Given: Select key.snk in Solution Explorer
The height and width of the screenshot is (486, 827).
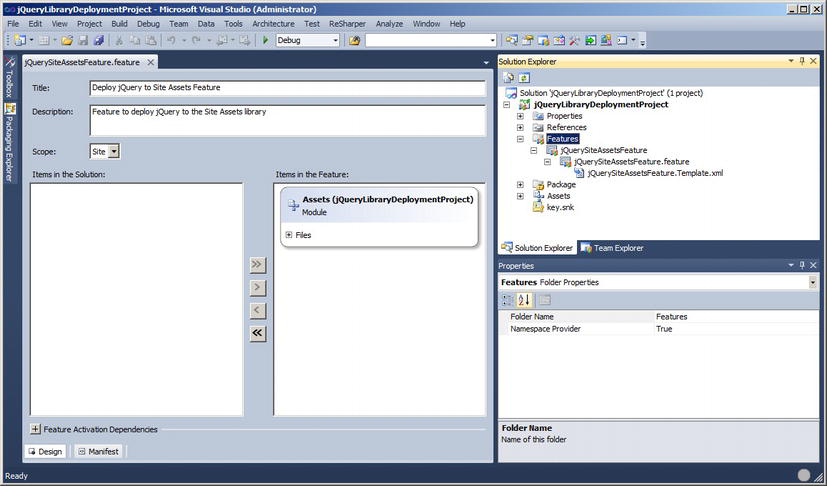Looking at the screenshot, I should point(560,207).
